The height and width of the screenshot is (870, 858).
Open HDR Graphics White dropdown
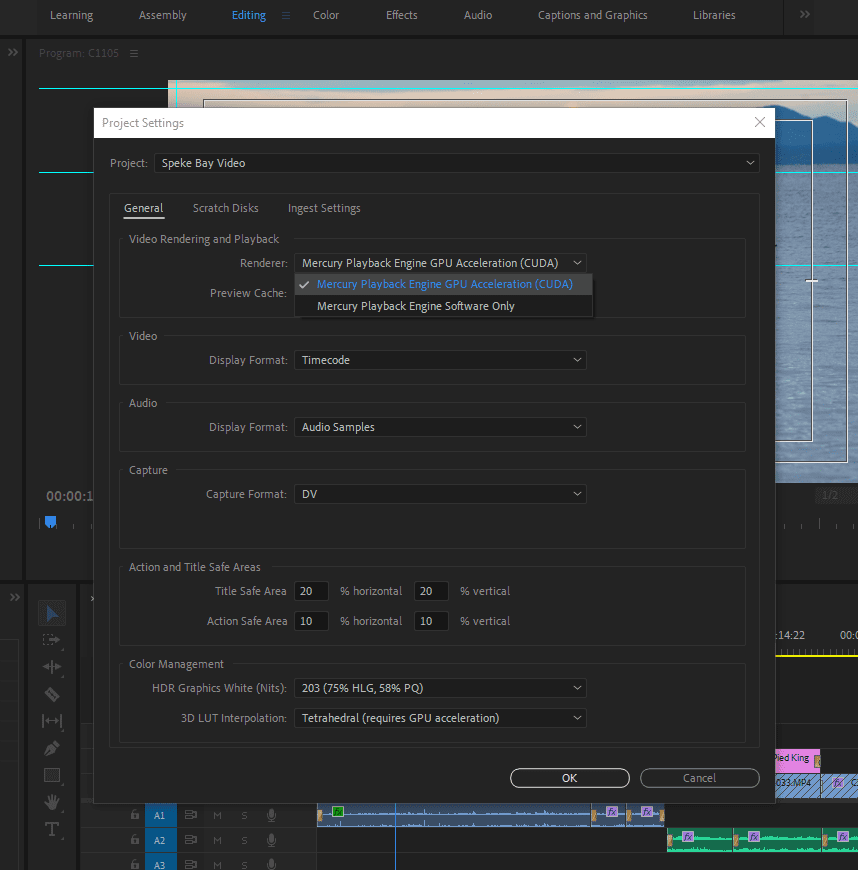(440, 688)
